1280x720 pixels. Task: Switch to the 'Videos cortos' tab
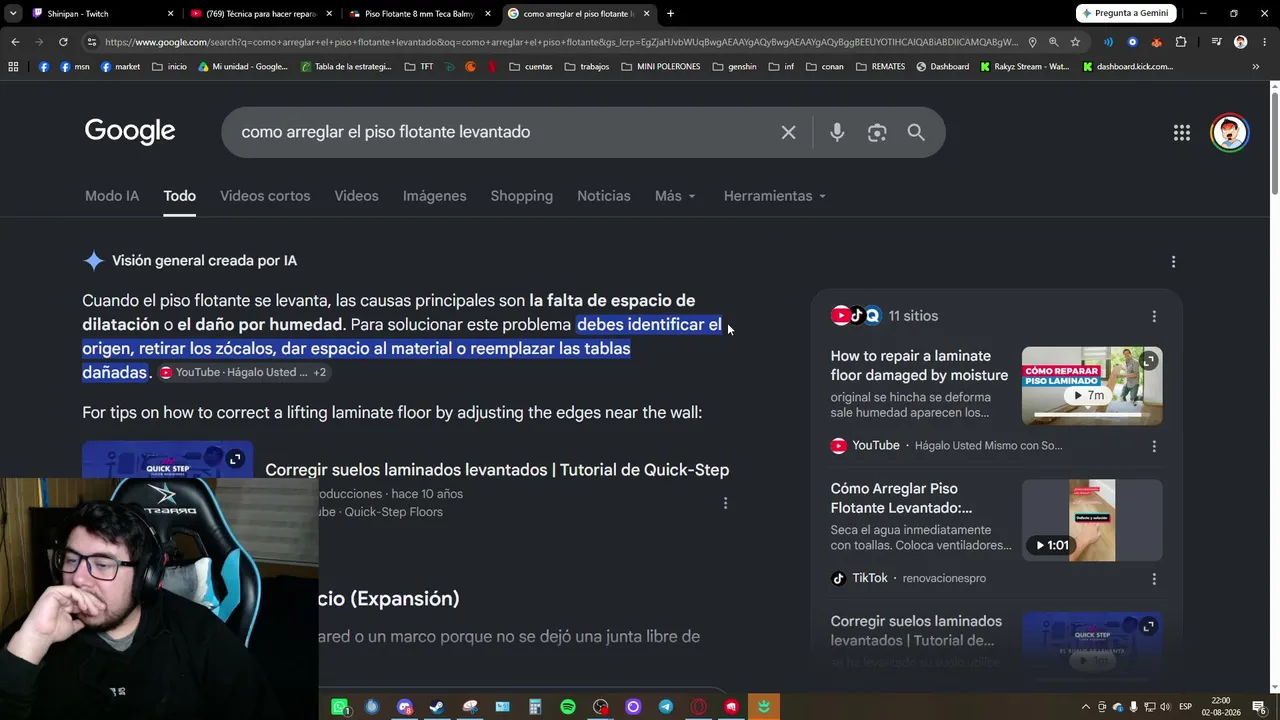tap(265, 196)
